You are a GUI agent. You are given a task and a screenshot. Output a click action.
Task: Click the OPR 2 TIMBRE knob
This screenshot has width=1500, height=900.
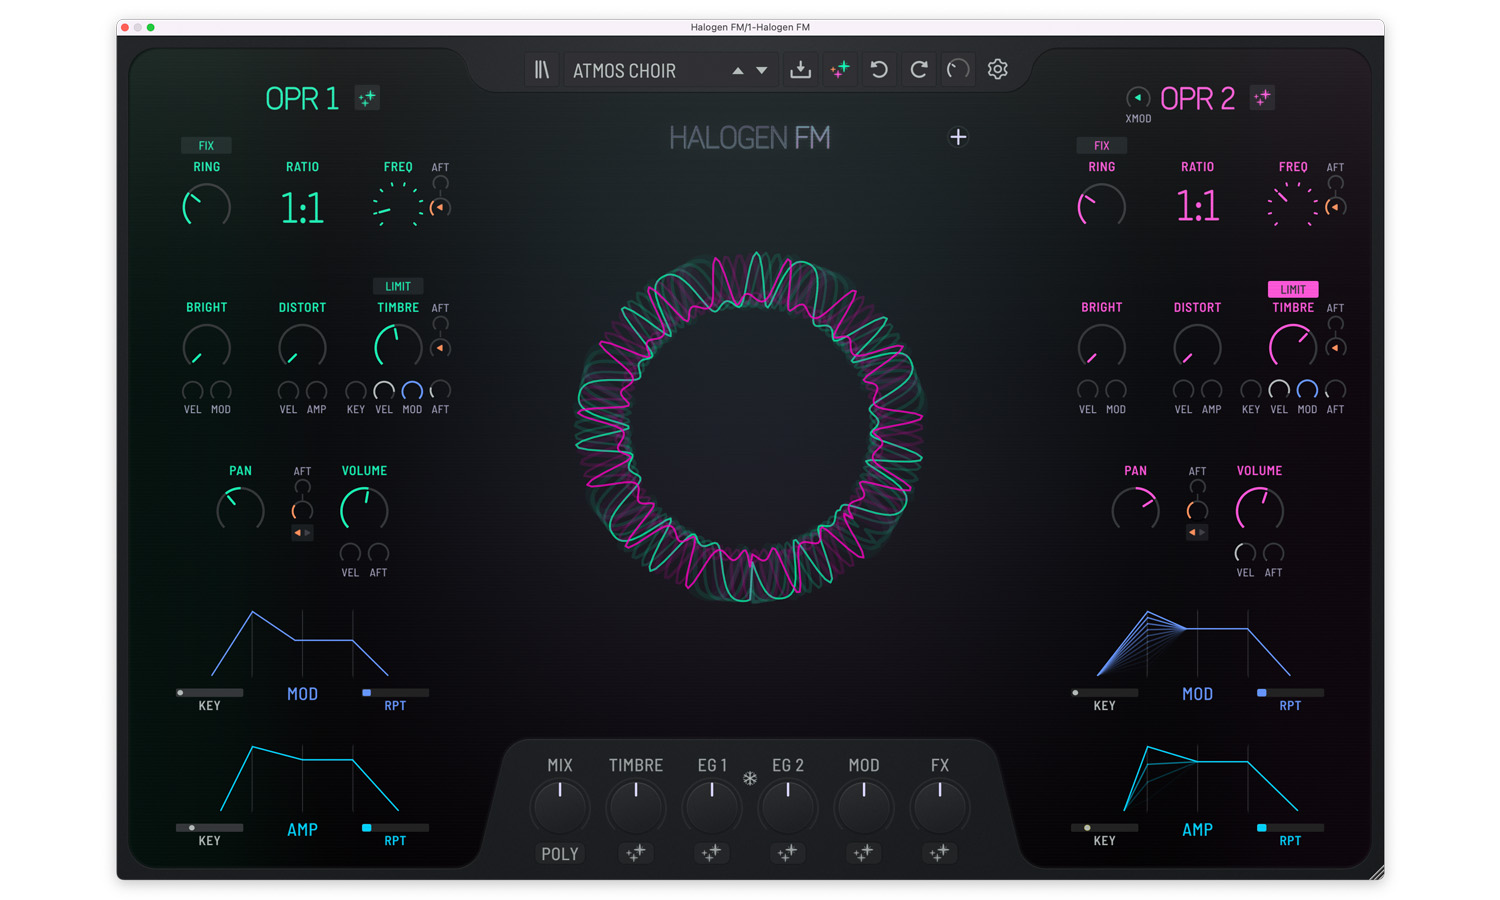1293,347
